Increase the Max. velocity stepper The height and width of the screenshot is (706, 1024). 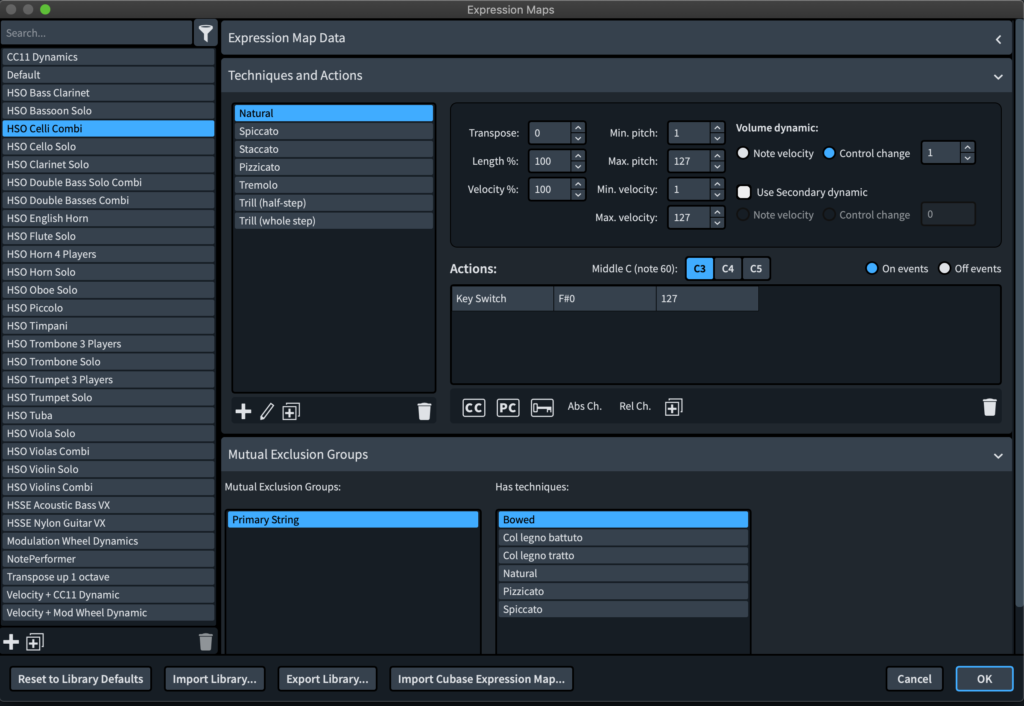[717, 212]
